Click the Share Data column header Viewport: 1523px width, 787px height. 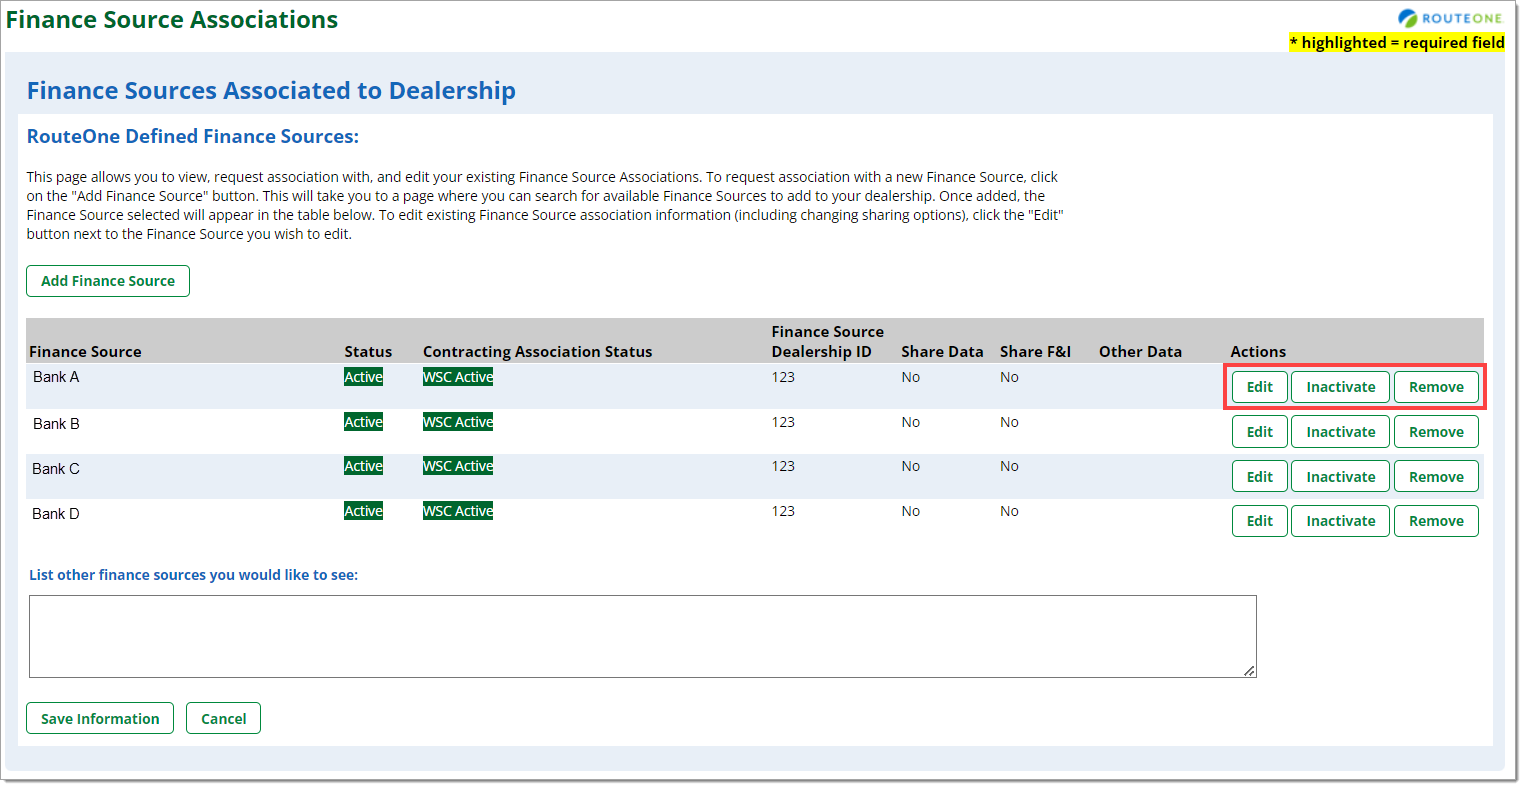(x=942, y=352)
